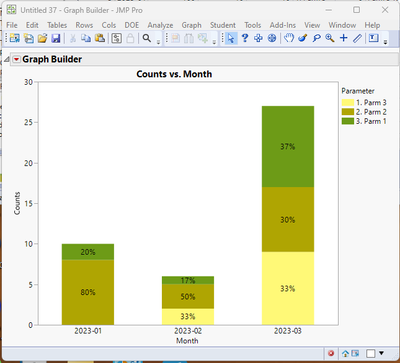Collapse the Graph Builder outline triangle

(6, 60)
